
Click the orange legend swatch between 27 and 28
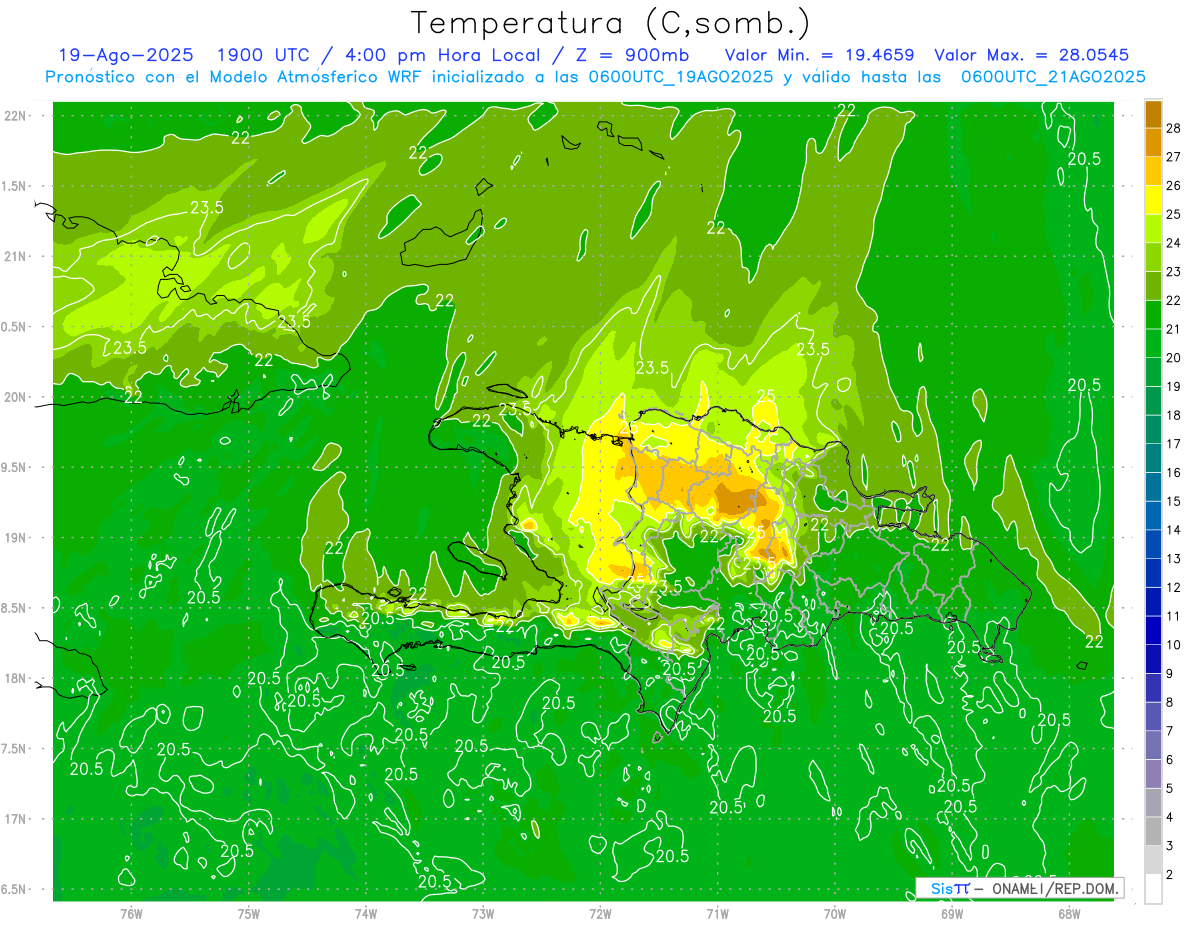(1153, 143)
